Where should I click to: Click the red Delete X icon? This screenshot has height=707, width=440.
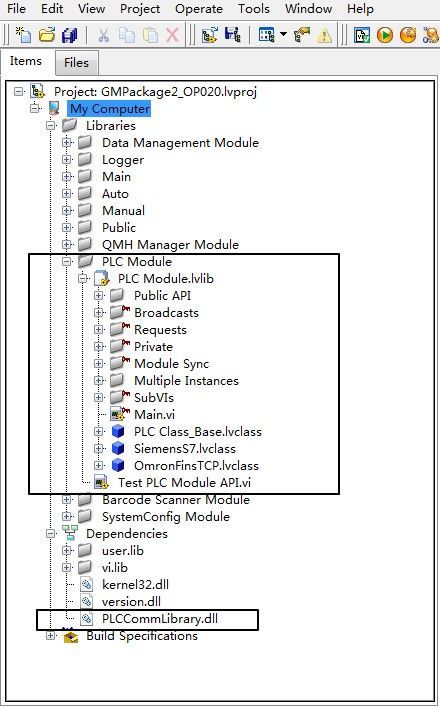[x=172, y=35]
